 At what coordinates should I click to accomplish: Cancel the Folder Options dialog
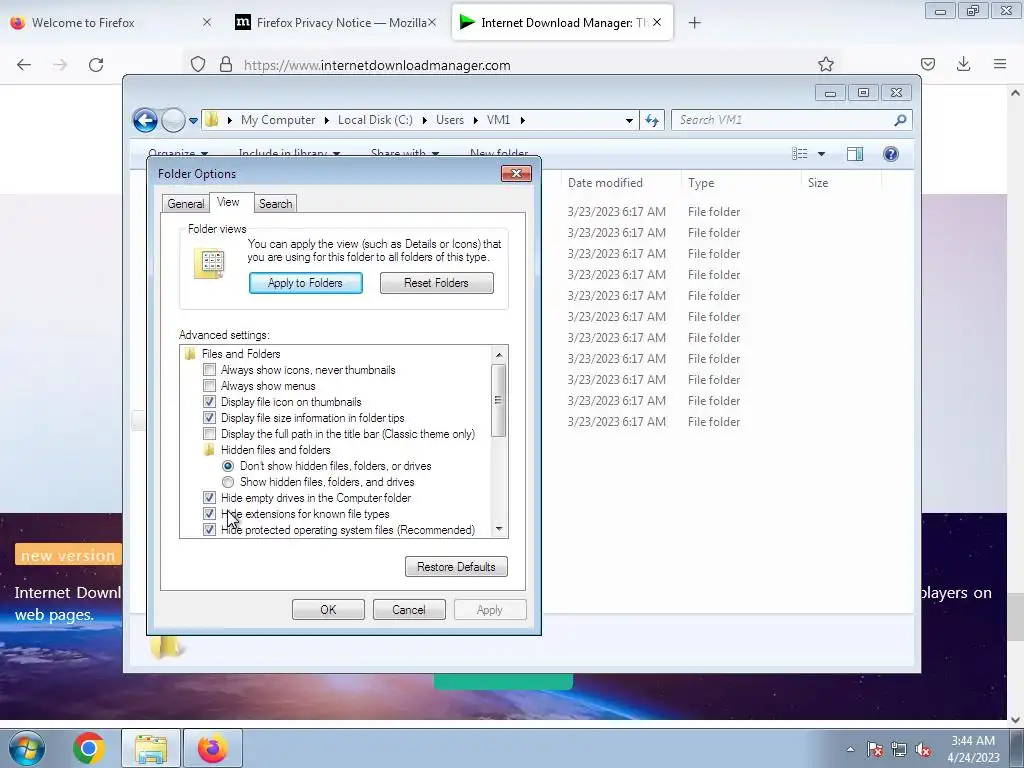click(409, 610)
